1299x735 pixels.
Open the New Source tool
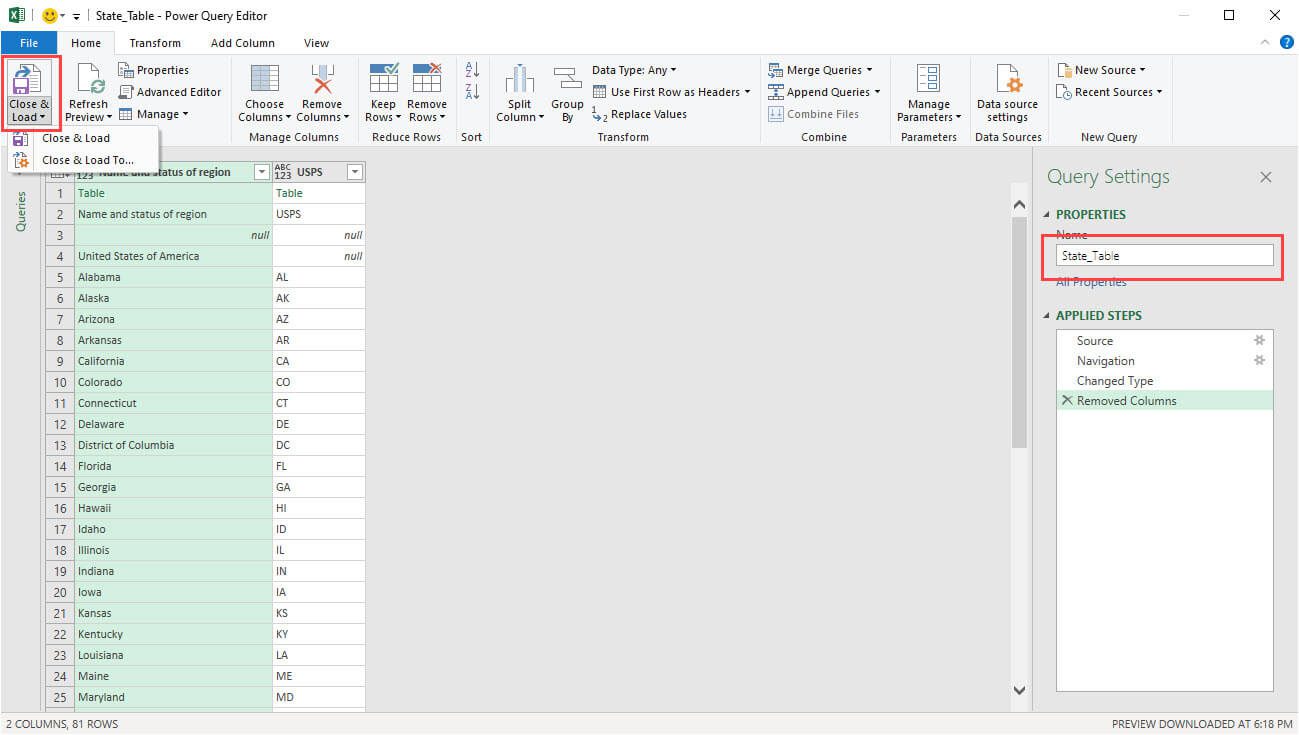[1100, 69]
